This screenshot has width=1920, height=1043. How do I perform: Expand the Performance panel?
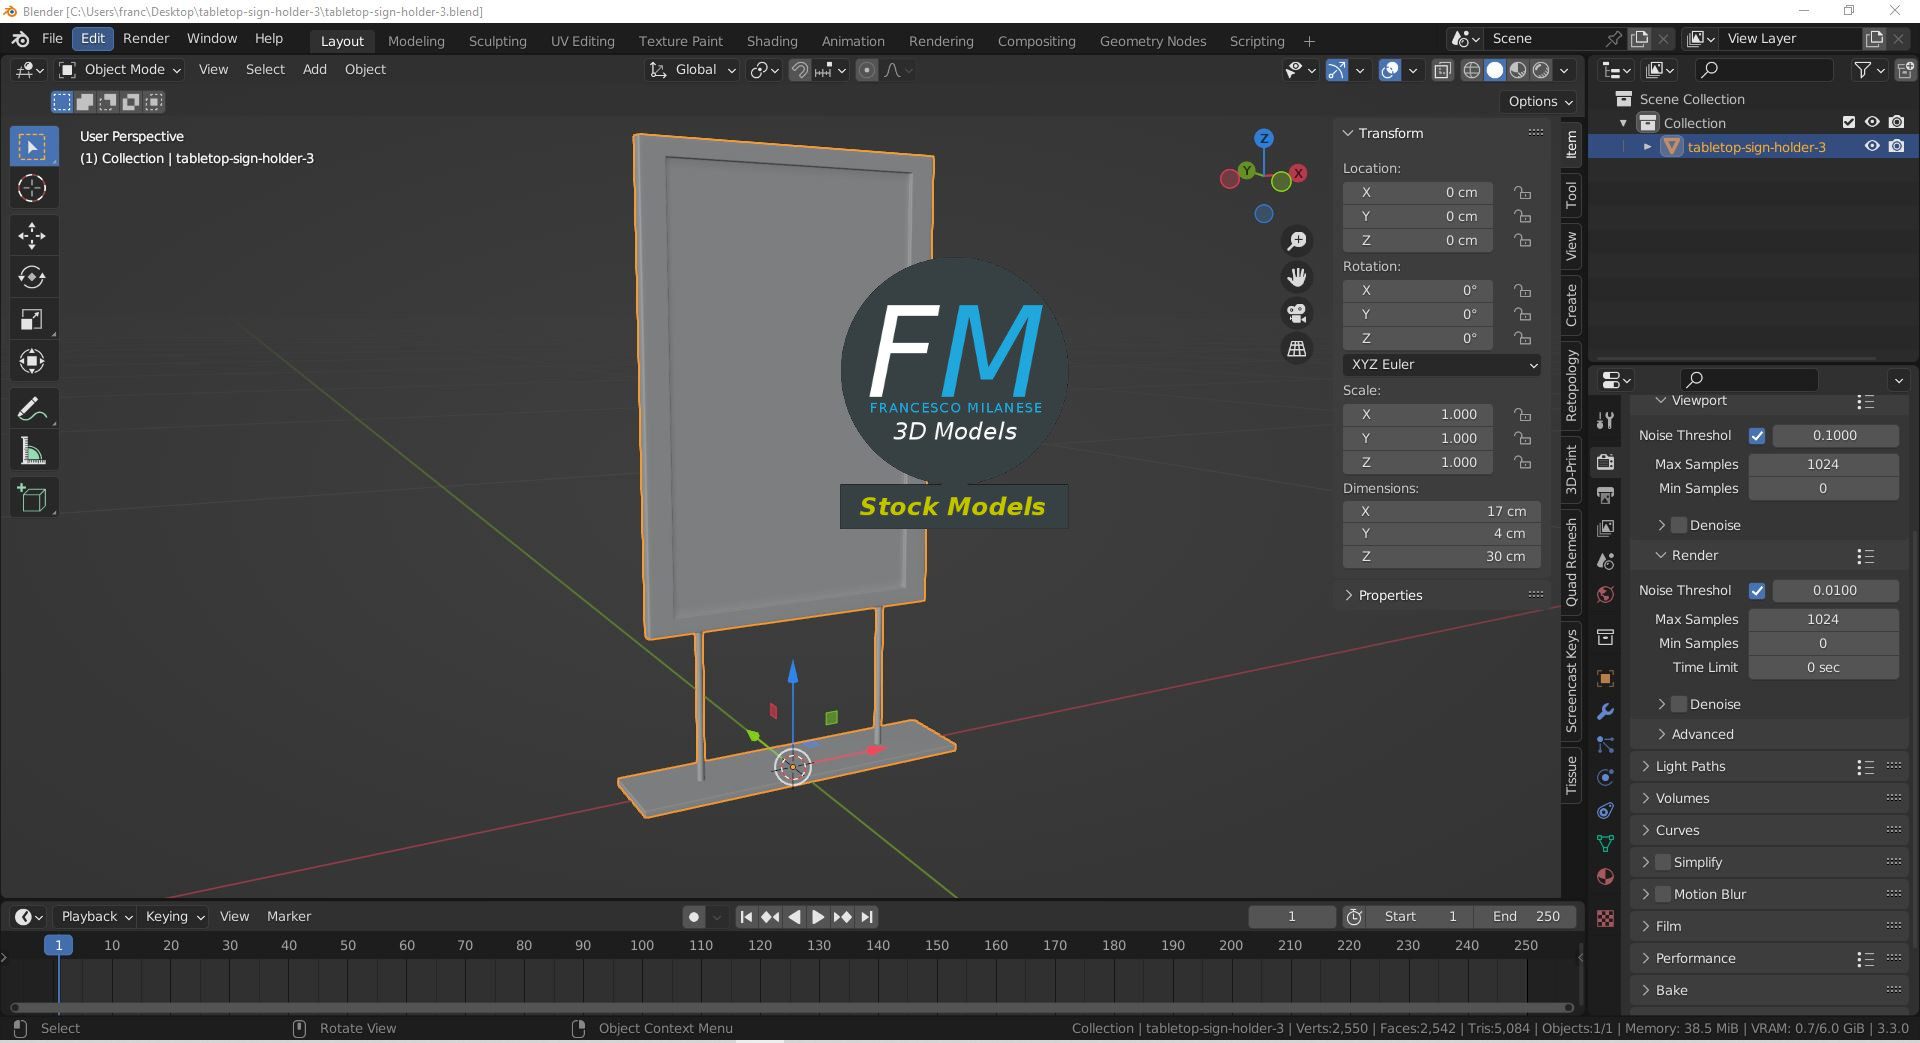coord(1695,958)
